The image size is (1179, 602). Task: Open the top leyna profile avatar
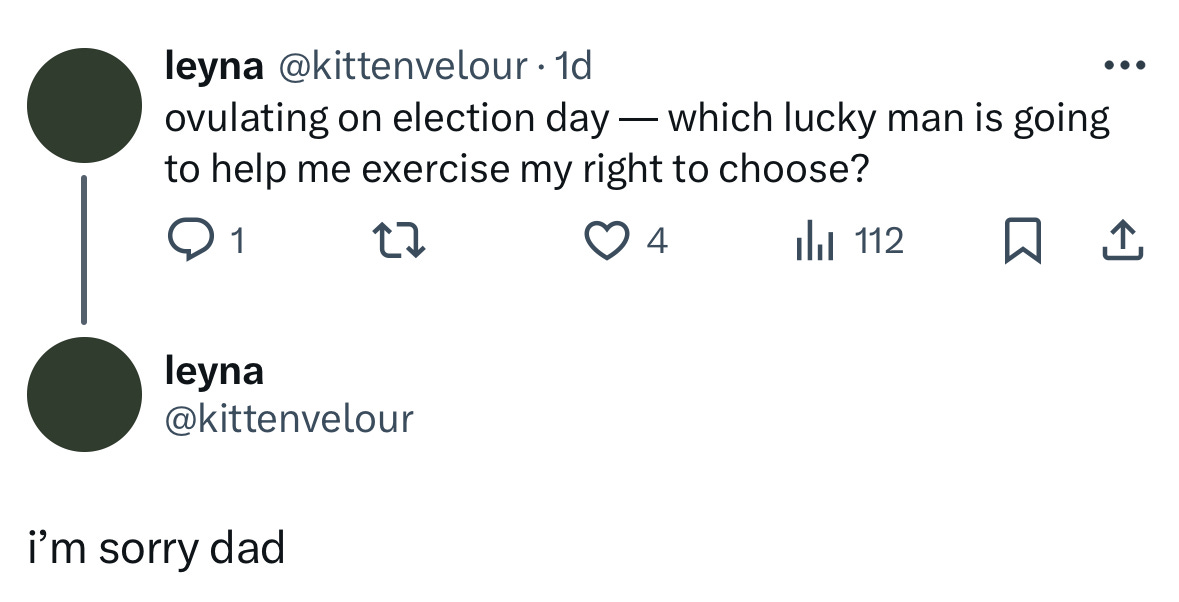(84, 105)
